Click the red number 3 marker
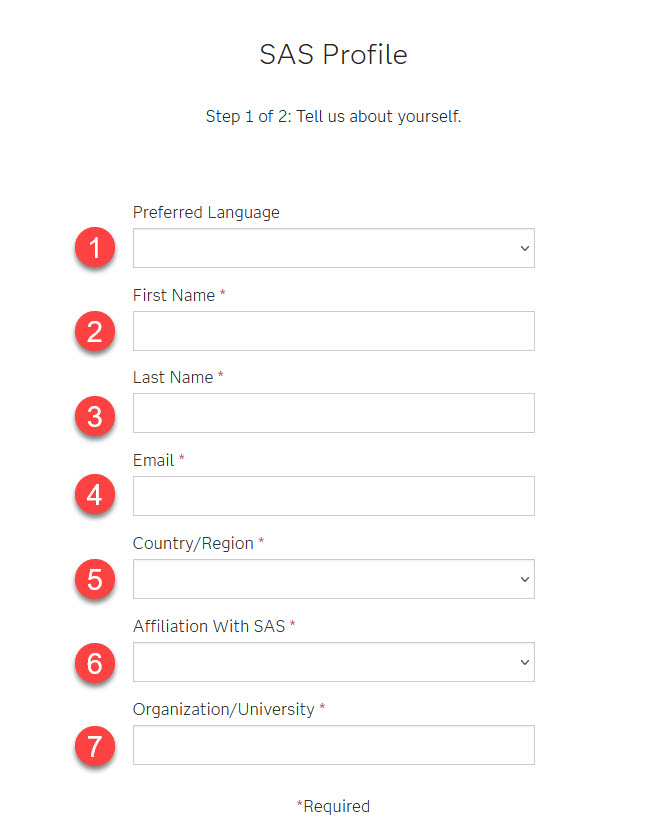 click(95, 416)
